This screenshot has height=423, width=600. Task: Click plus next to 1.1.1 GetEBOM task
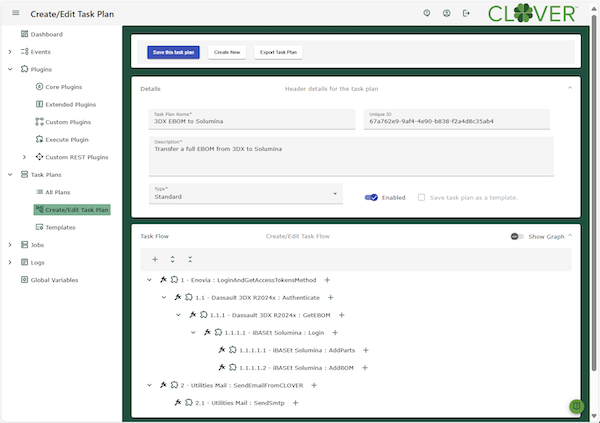click(x=342, y=315)
